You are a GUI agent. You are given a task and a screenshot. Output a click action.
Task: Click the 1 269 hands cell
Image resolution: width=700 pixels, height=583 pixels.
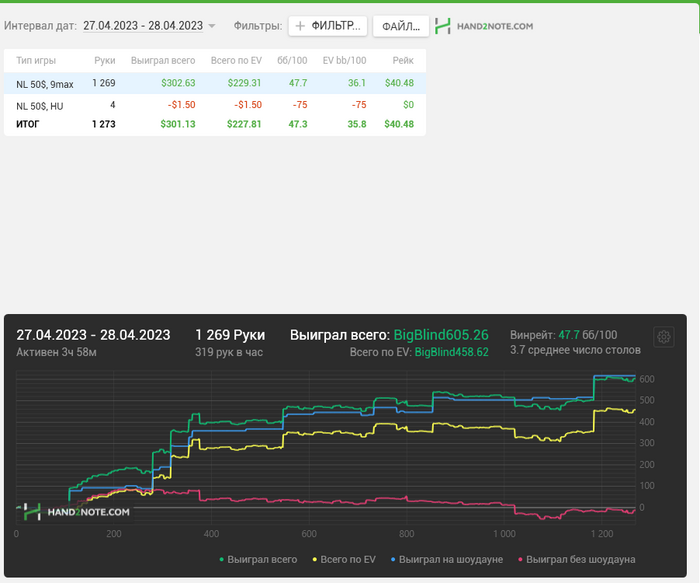point(104,83)
